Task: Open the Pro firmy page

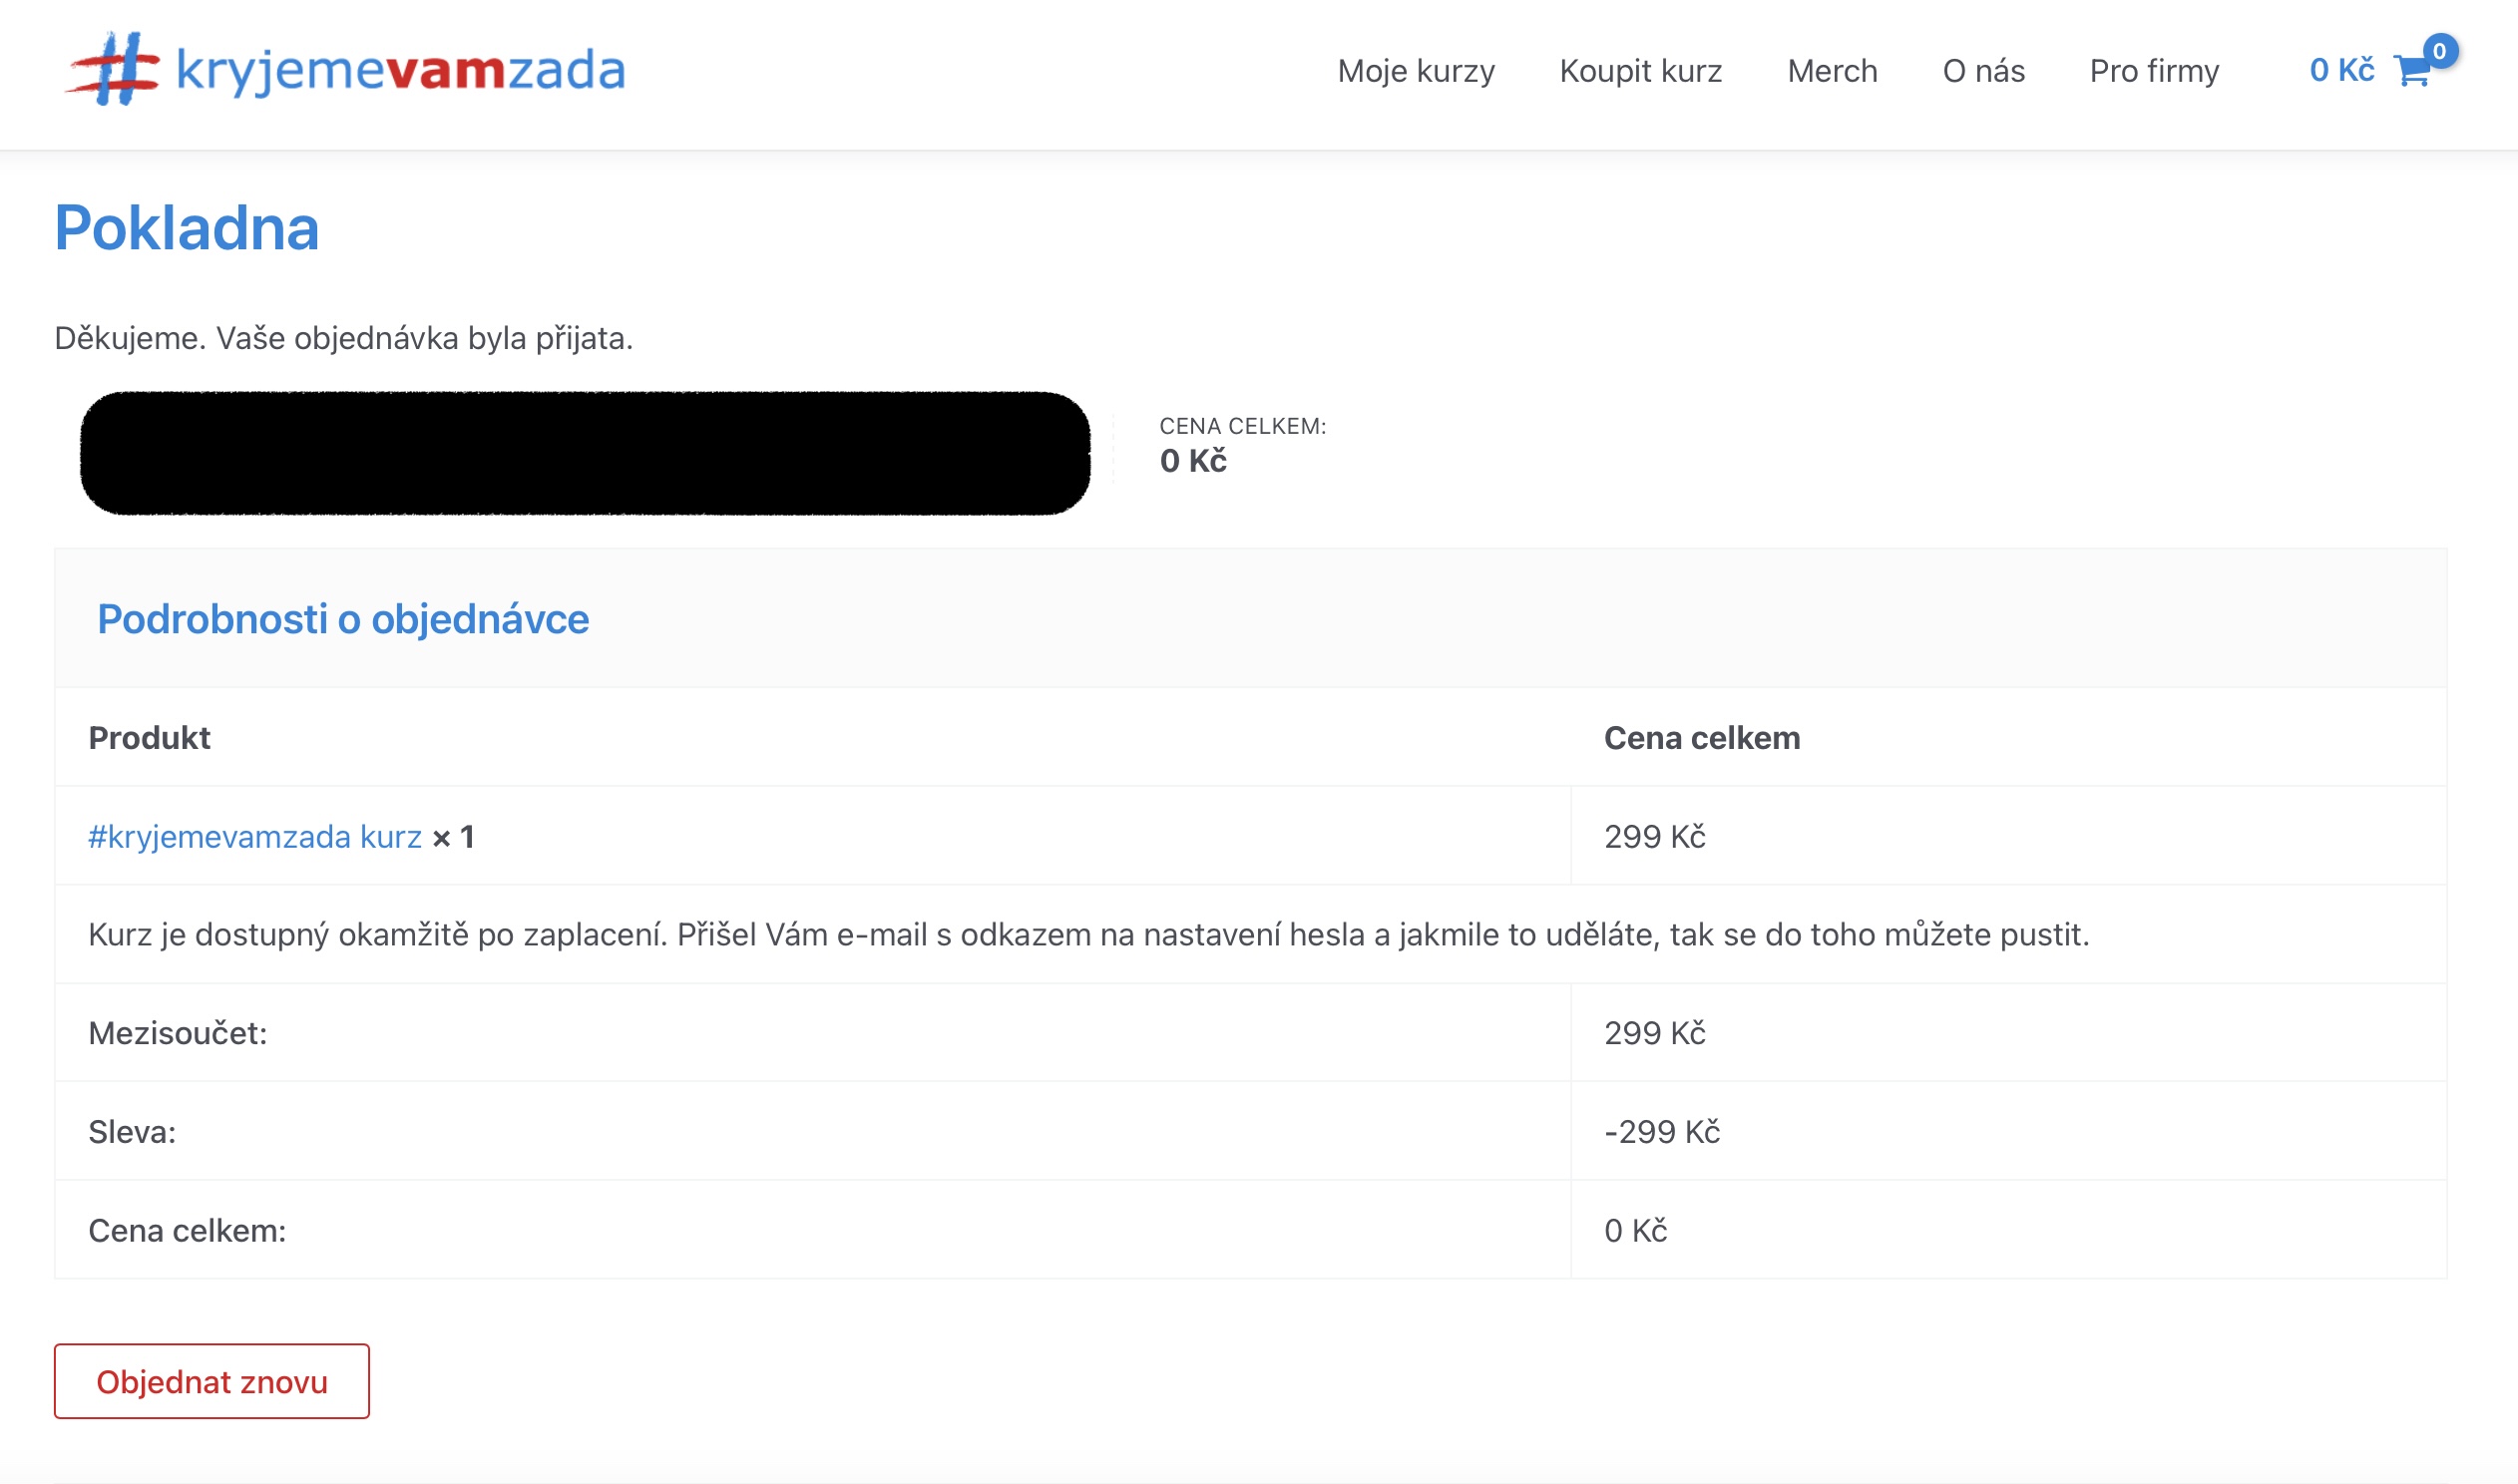Action: (2152, 71)
